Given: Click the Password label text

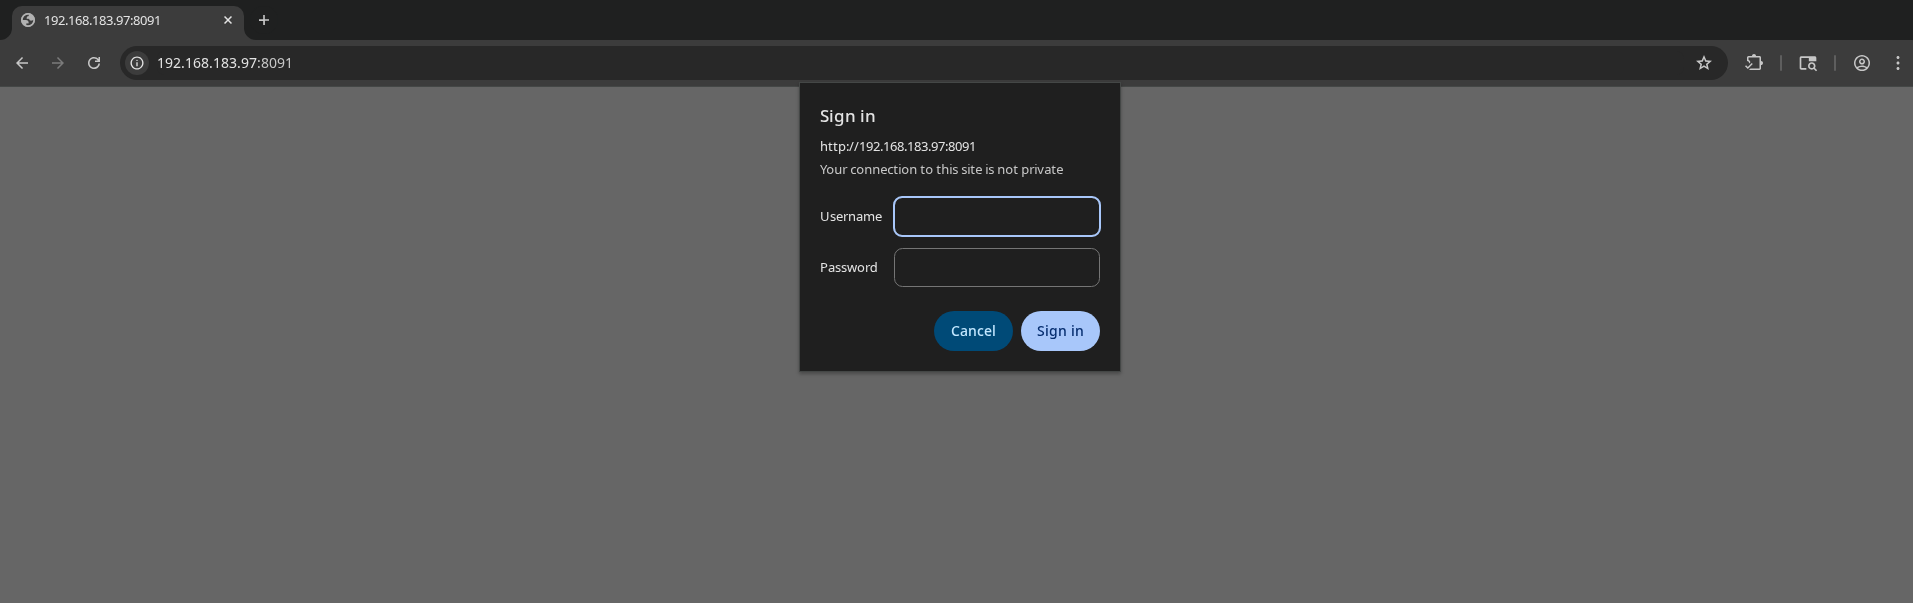Looking at the screenshot, I should pos(849,267).
